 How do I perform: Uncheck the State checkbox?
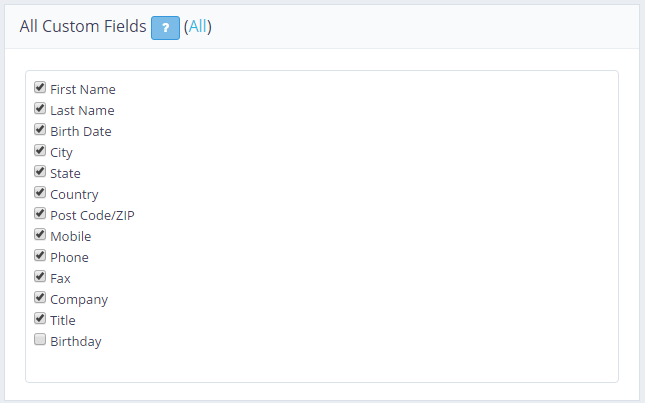click(x=40, y=172)
